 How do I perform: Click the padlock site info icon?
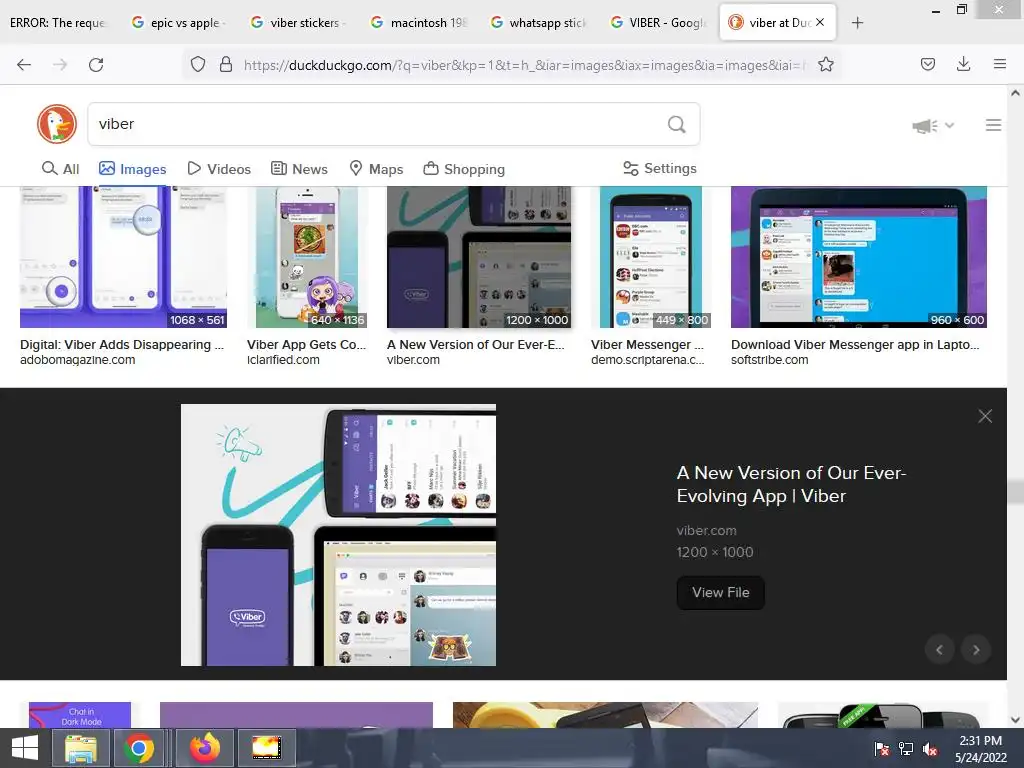(226, 65)
